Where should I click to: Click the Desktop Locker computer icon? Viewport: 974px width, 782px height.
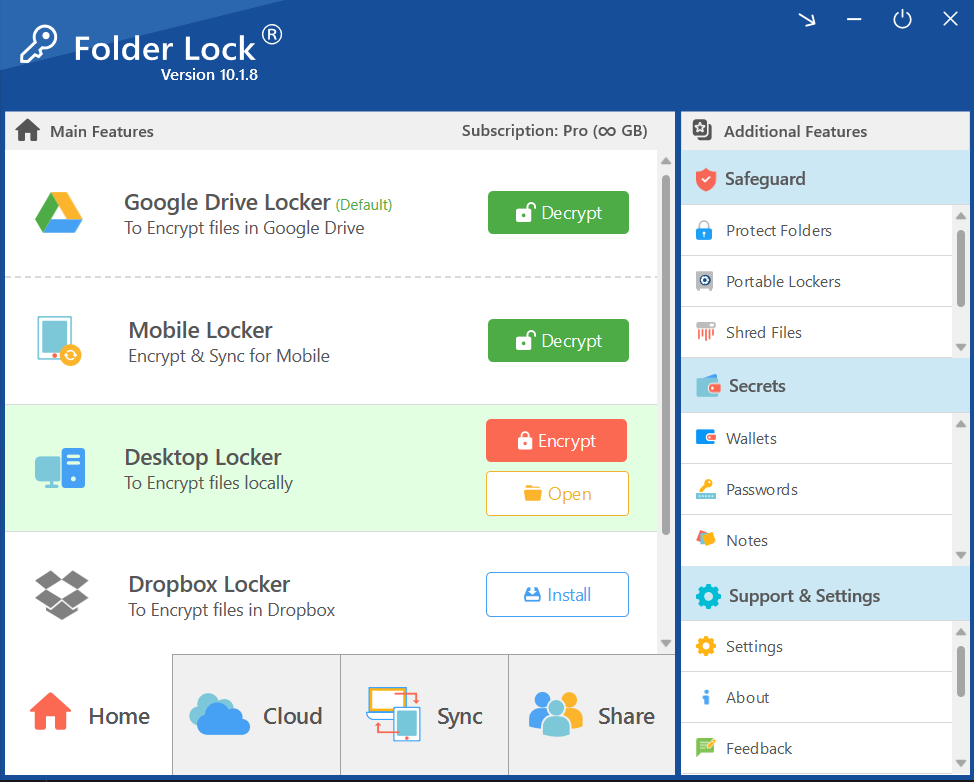tap(60, 468)
